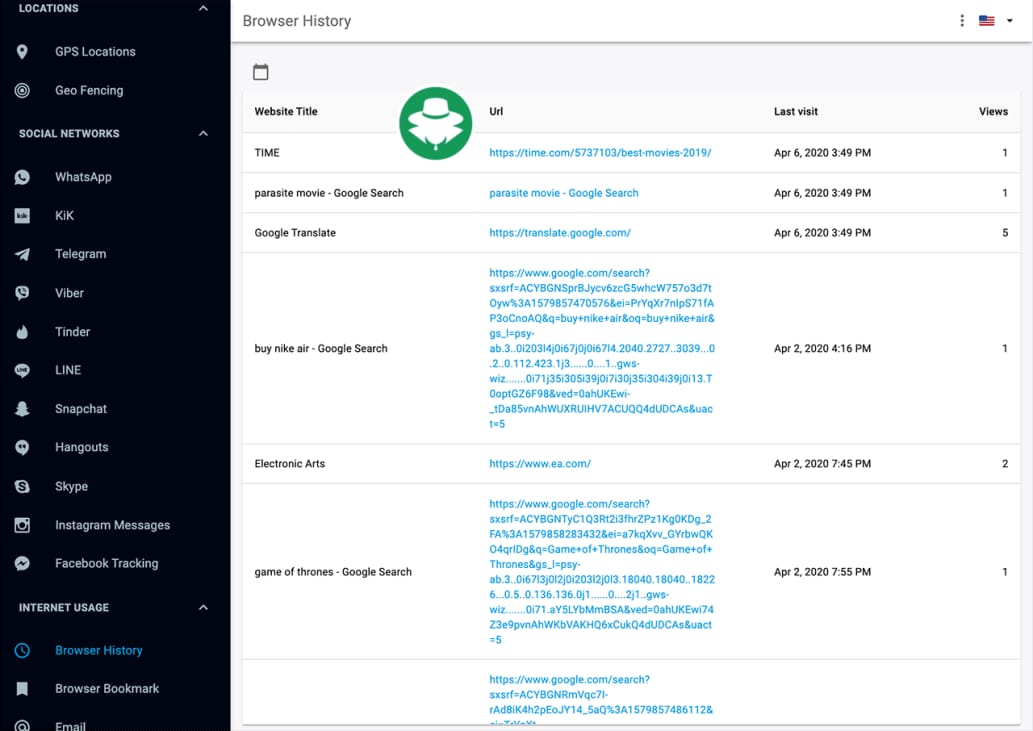Open the Telegram tracking section

click(22, 254)
